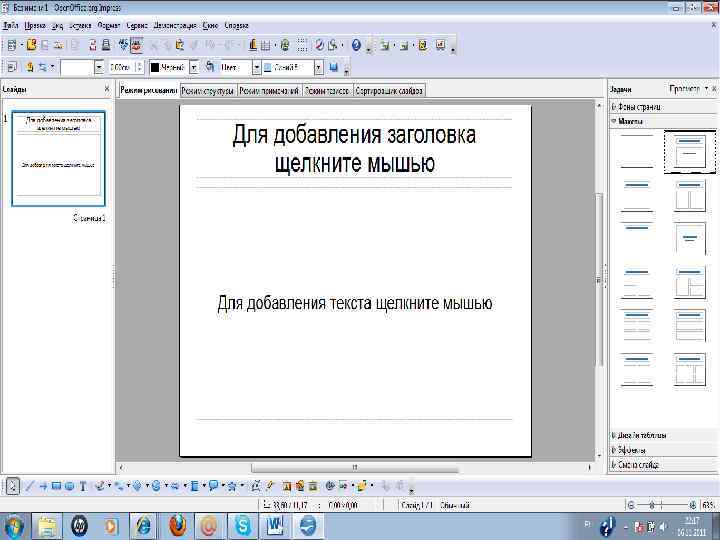Select the Stars shapes icon
720x540 pixels.
232,486
